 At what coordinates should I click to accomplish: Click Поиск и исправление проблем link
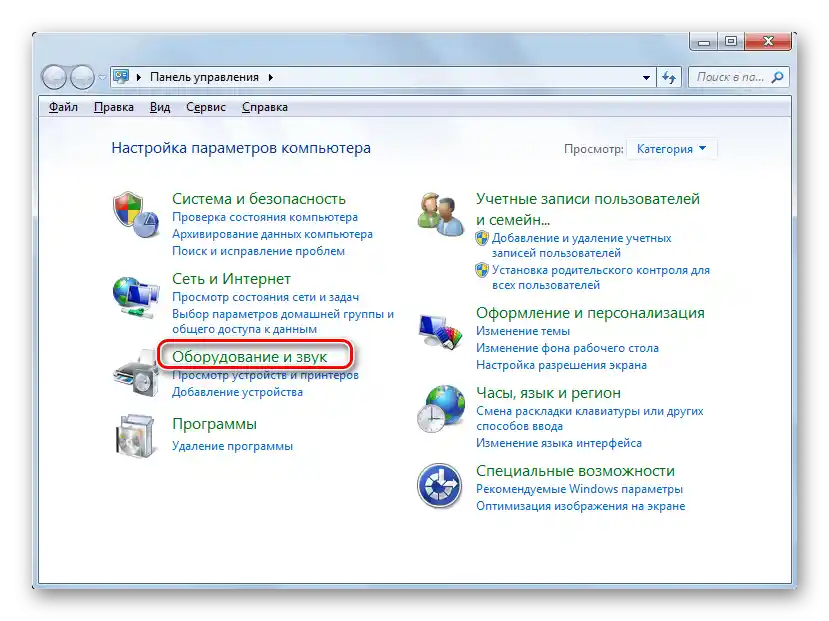point(258,251)
